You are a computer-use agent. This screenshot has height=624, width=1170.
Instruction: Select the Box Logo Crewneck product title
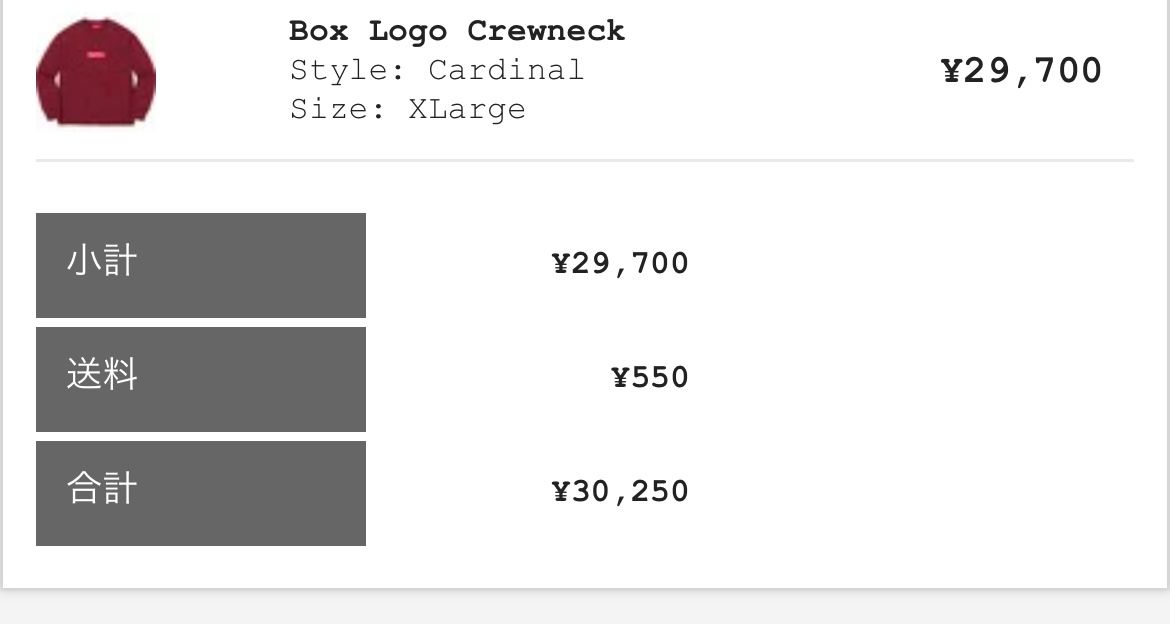tap(457, 31)
